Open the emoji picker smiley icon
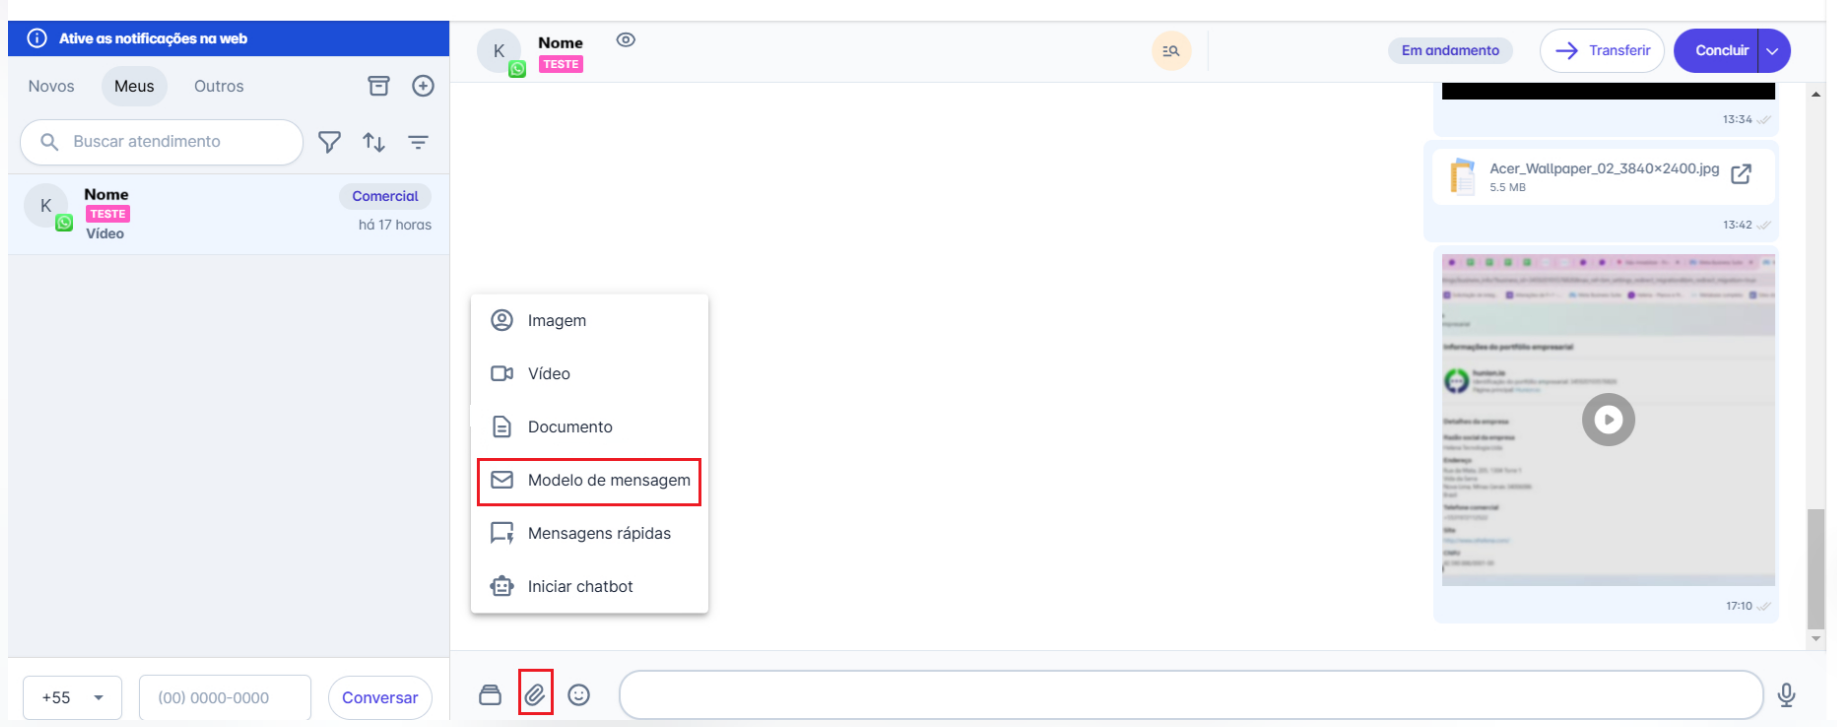1837x727 pixels. (579, 695)
